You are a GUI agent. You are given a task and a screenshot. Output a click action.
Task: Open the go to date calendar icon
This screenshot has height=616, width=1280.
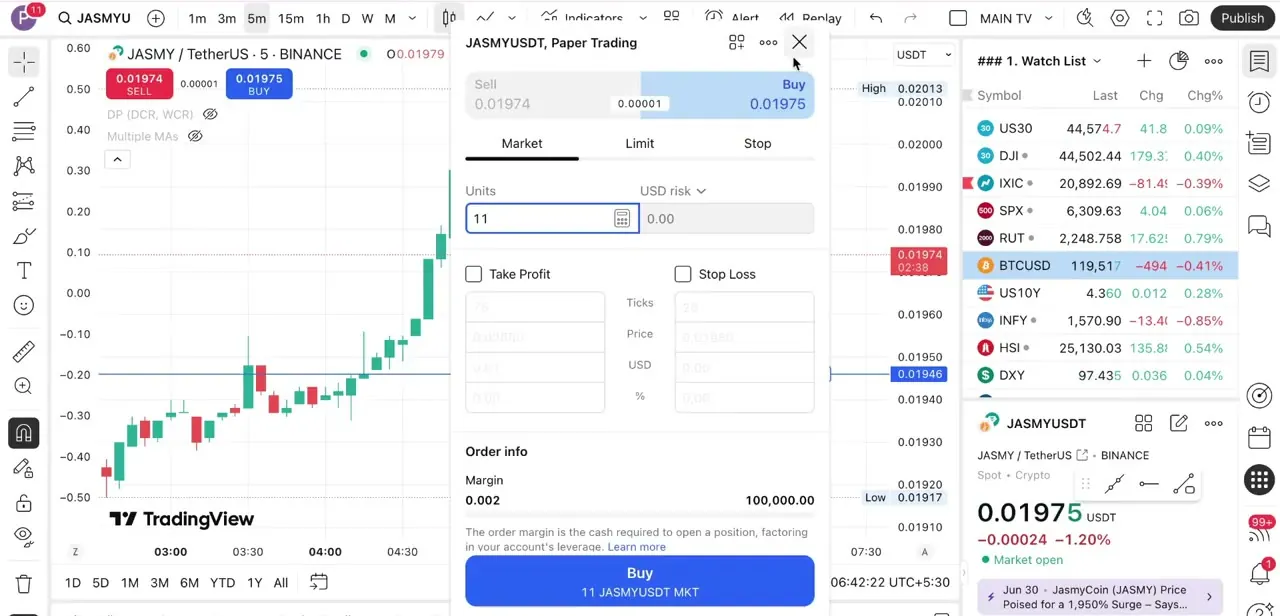click(319, 582)
